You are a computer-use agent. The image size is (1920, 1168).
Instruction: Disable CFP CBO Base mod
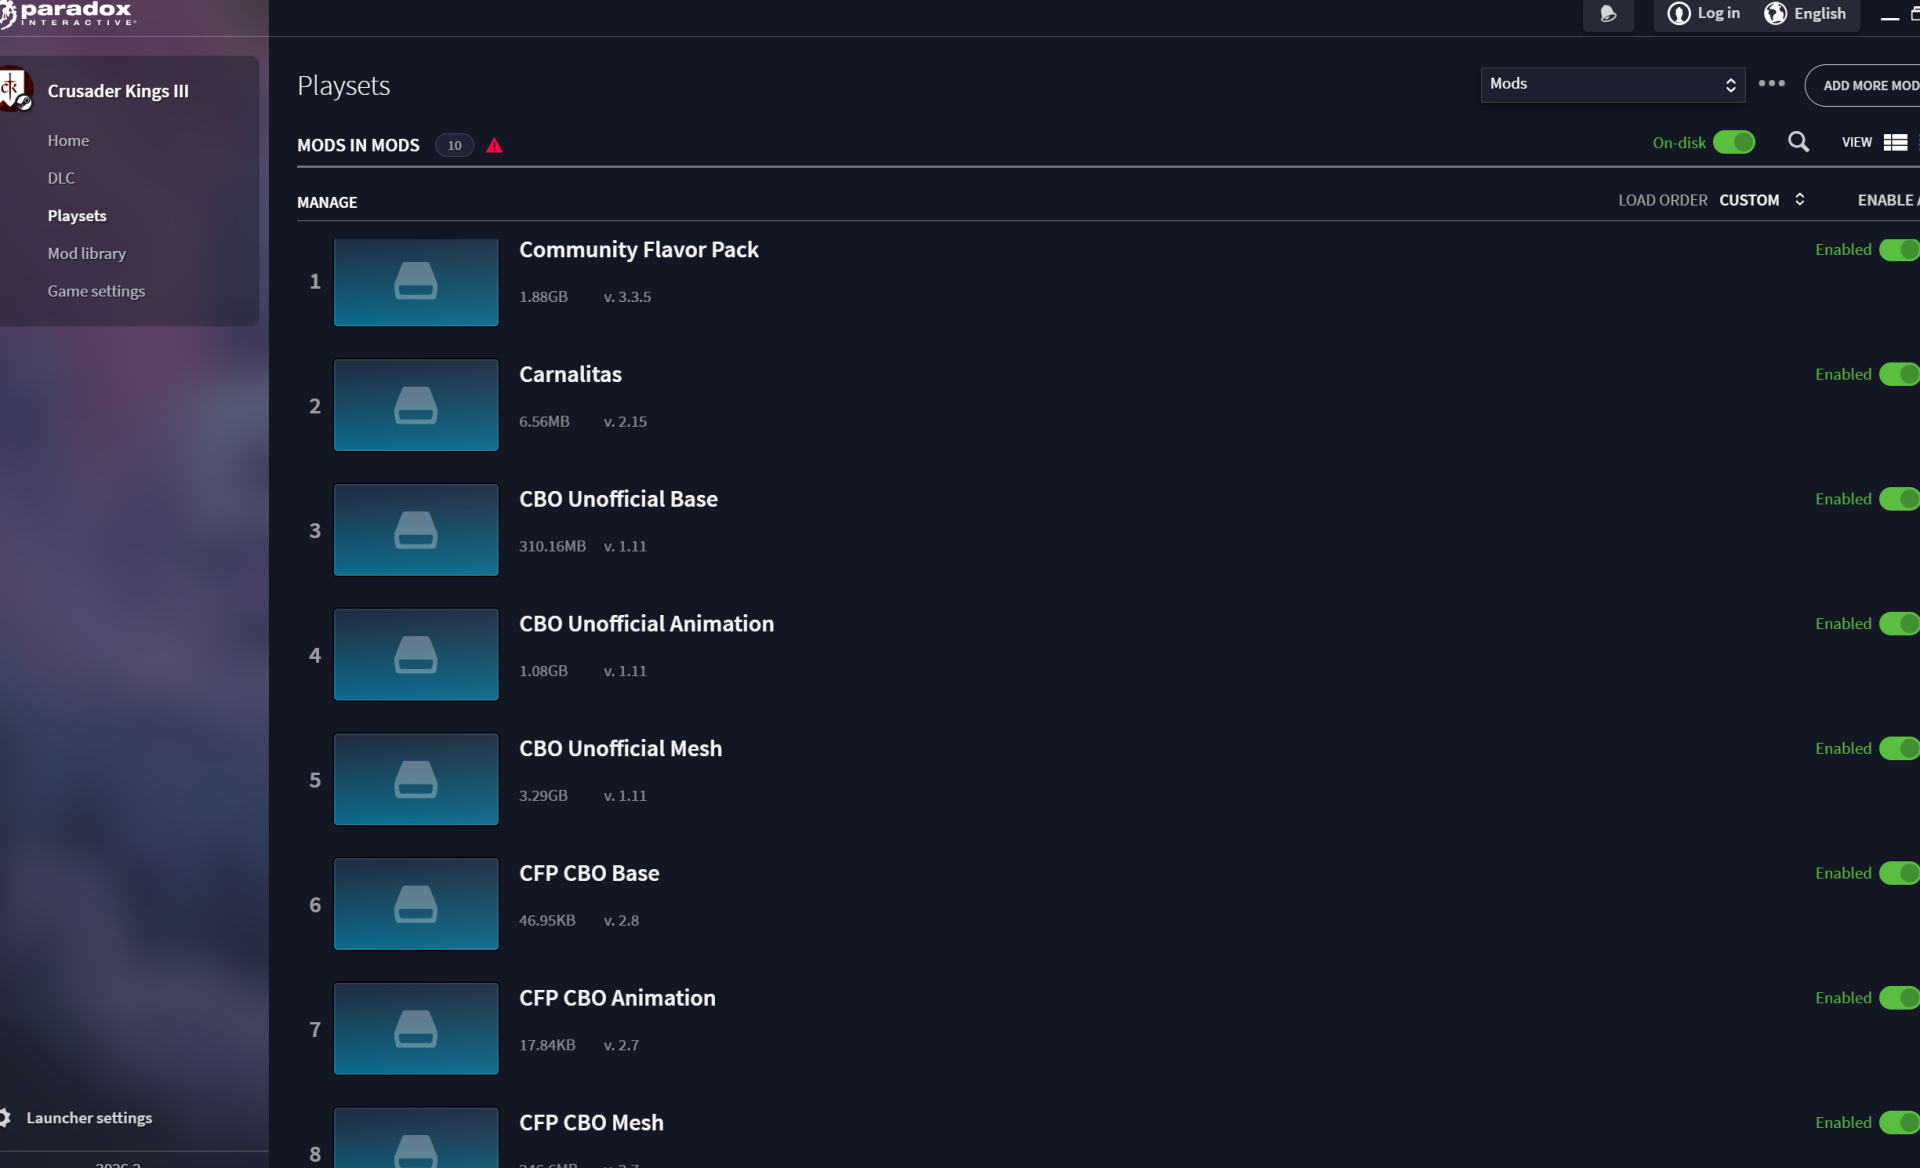click(x=1899, y=873)
